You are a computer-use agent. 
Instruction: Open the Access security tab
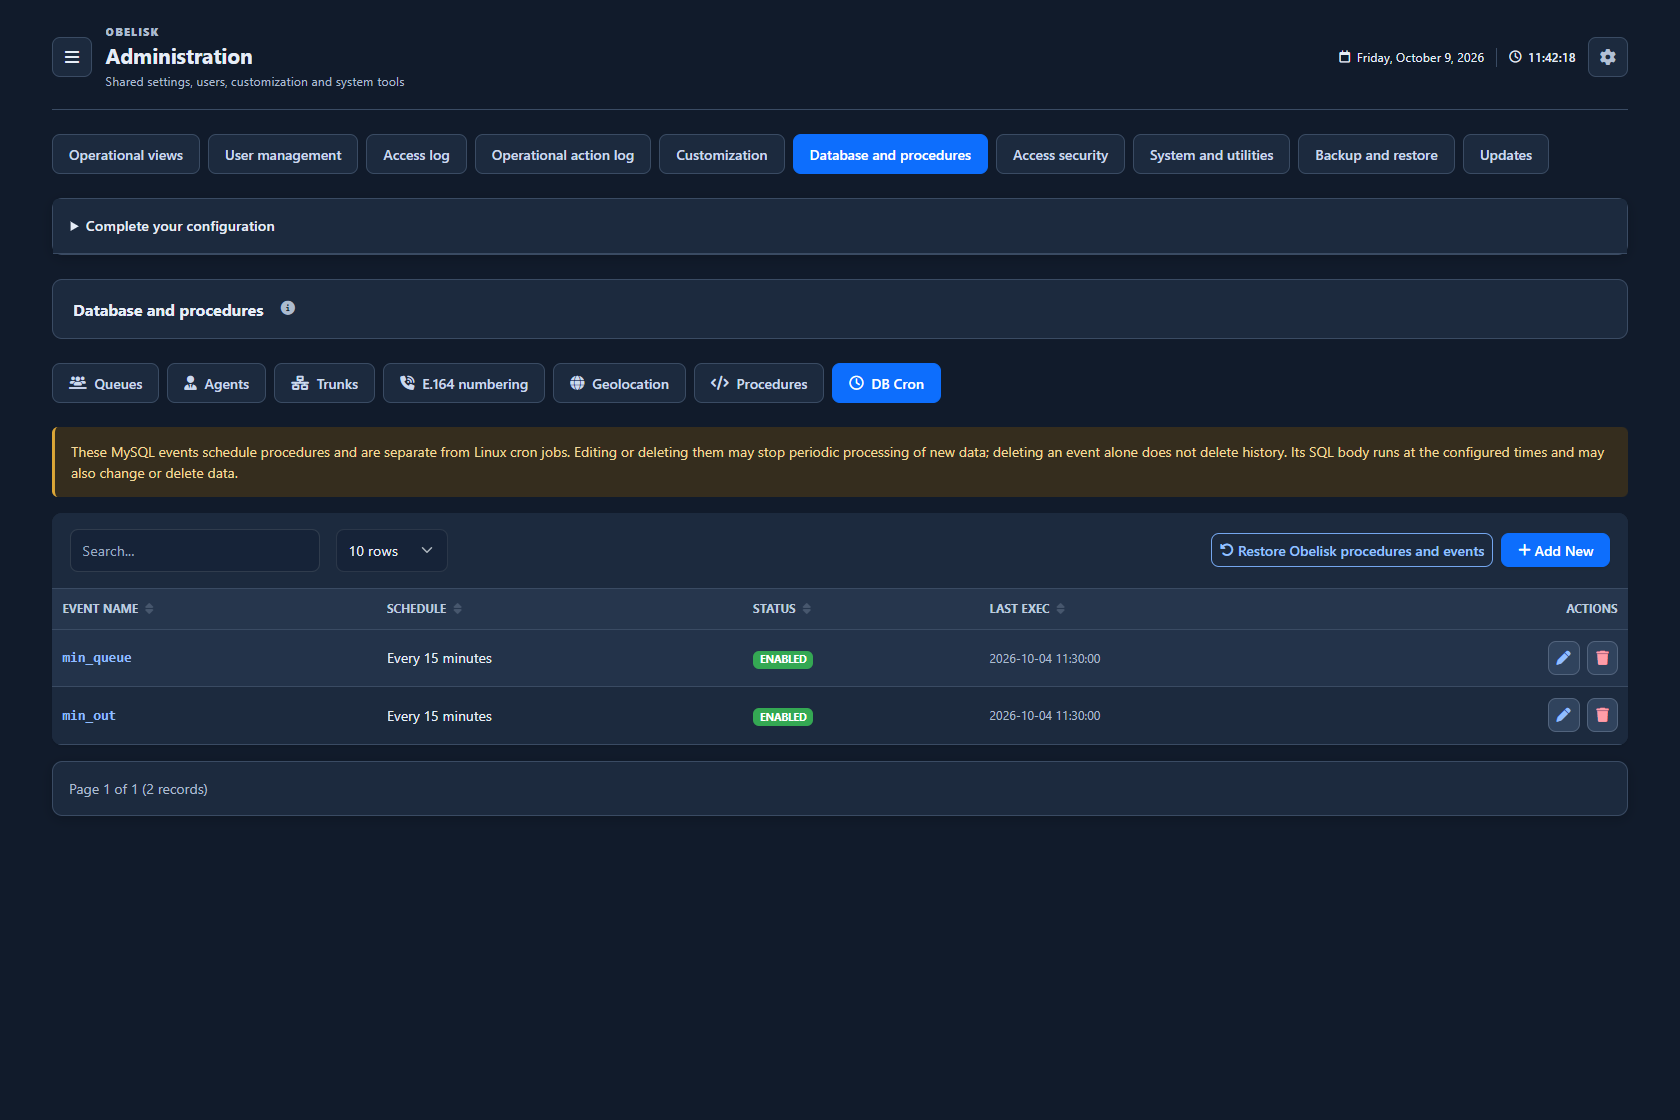click(1060, 154)
